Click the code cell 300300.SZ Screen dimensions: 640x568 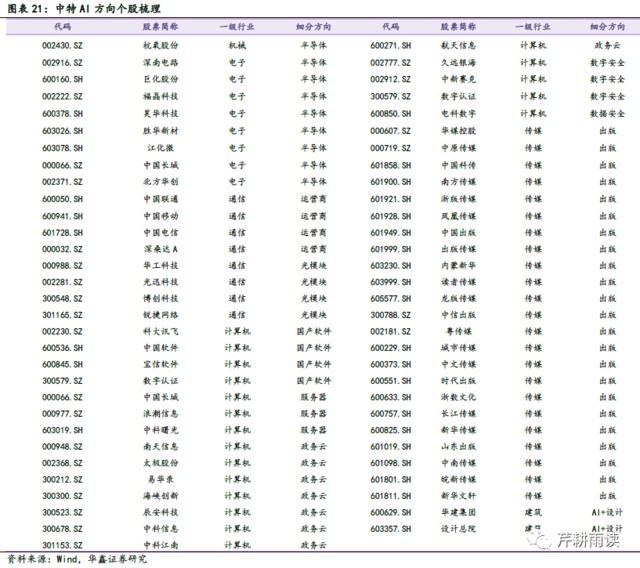click(62, 496)
